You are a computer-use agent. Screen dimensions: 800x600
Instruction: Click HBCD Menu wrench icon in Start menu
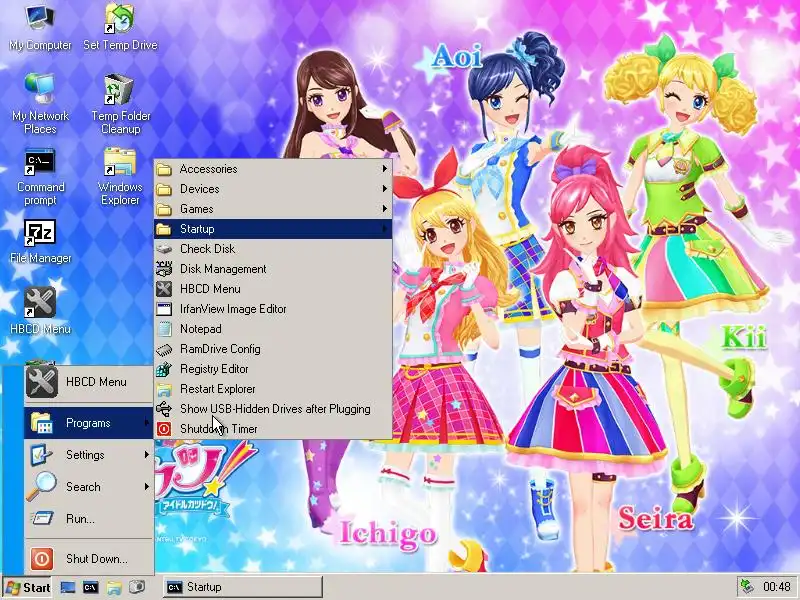click(x=41, y=382)
